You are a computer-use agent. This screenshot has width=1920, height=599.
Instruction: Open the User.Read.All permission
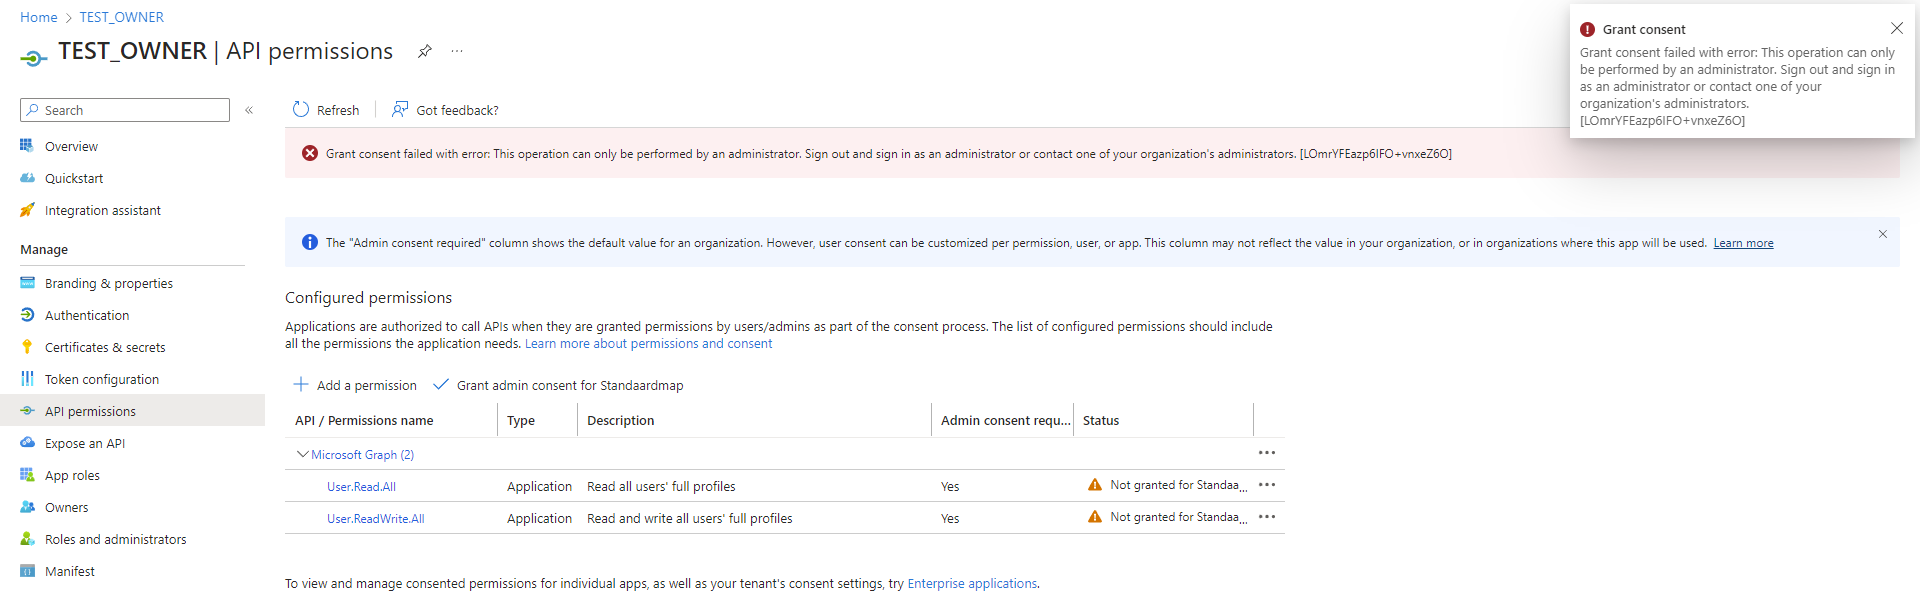tap(361, 487)
